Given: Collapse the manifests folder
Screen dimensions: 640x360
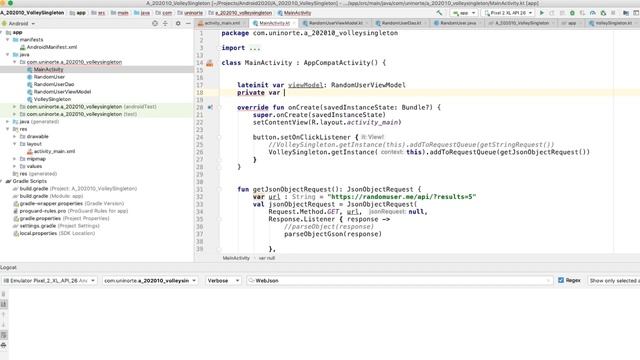Looking at the screenshot, I should pos(8,40).
